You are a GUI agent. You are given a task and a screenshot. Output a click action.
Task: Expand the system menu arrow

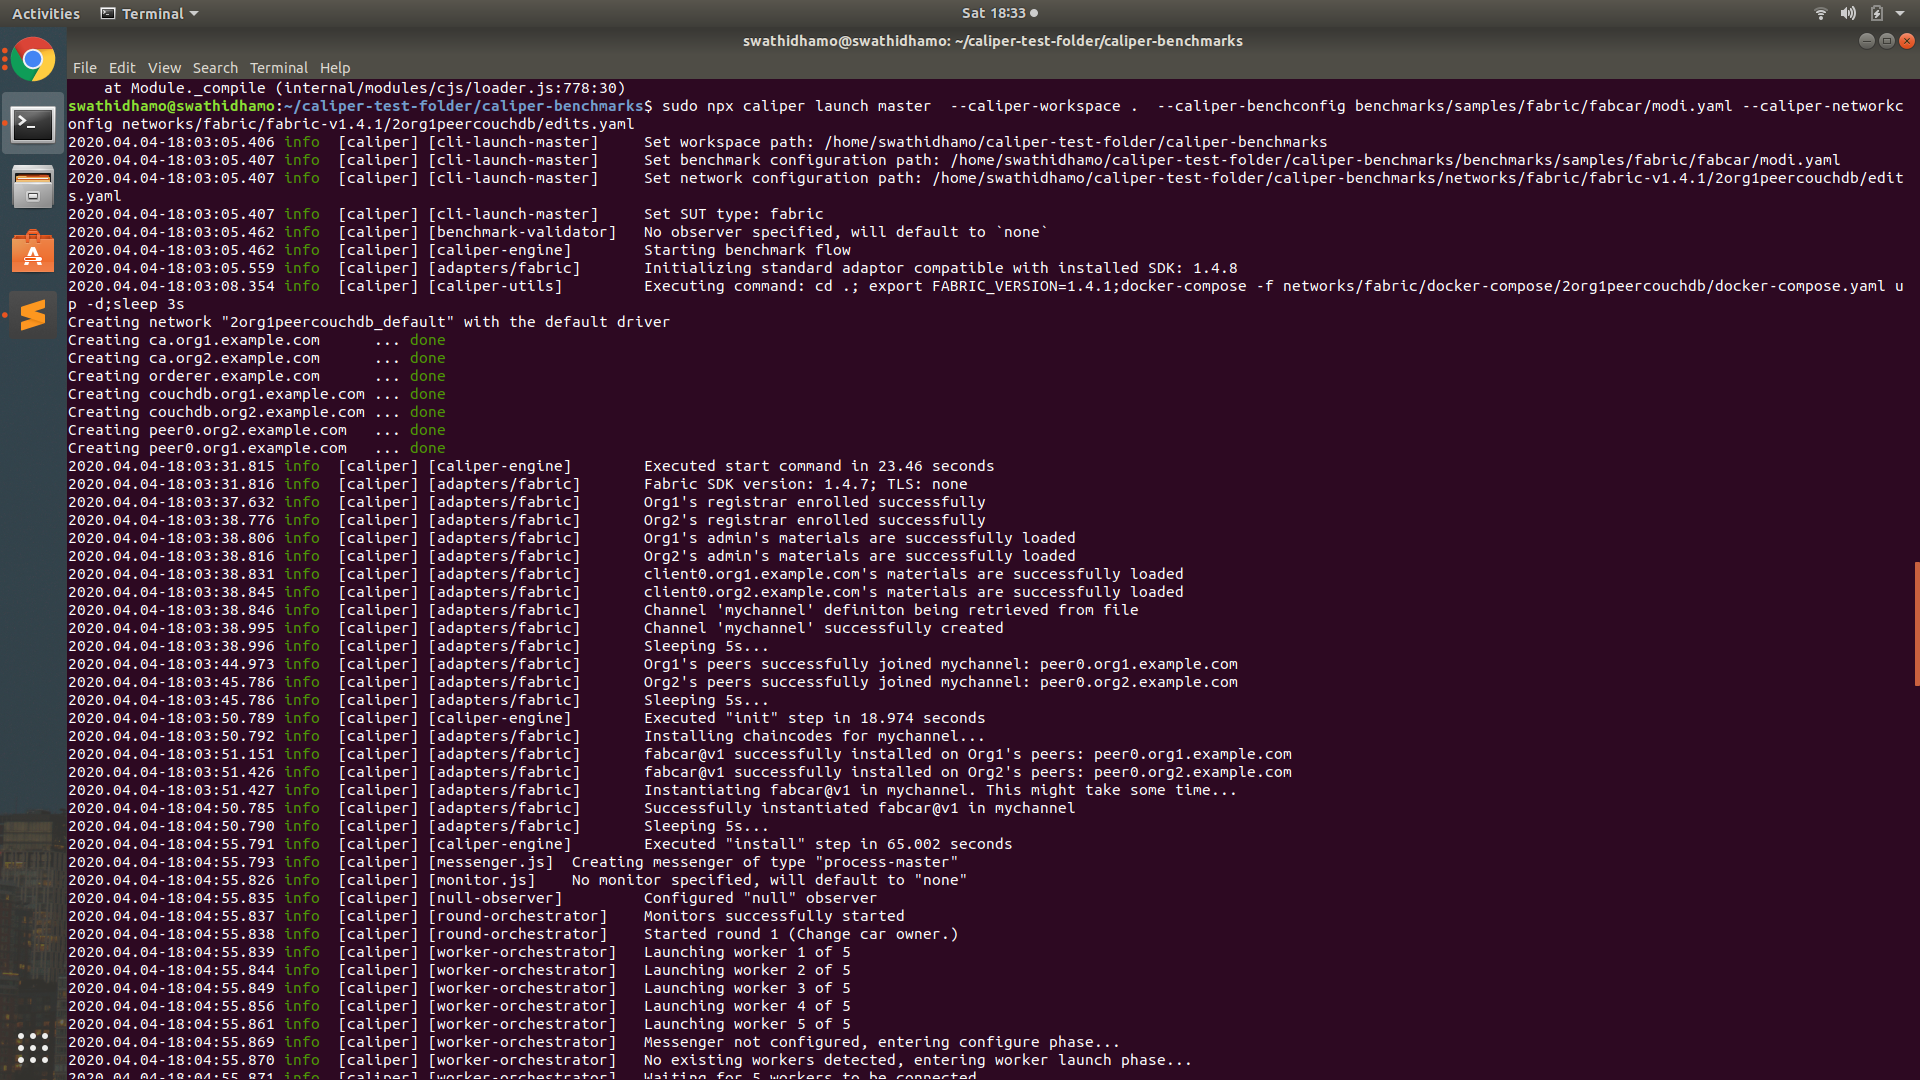coord(1900,13)
